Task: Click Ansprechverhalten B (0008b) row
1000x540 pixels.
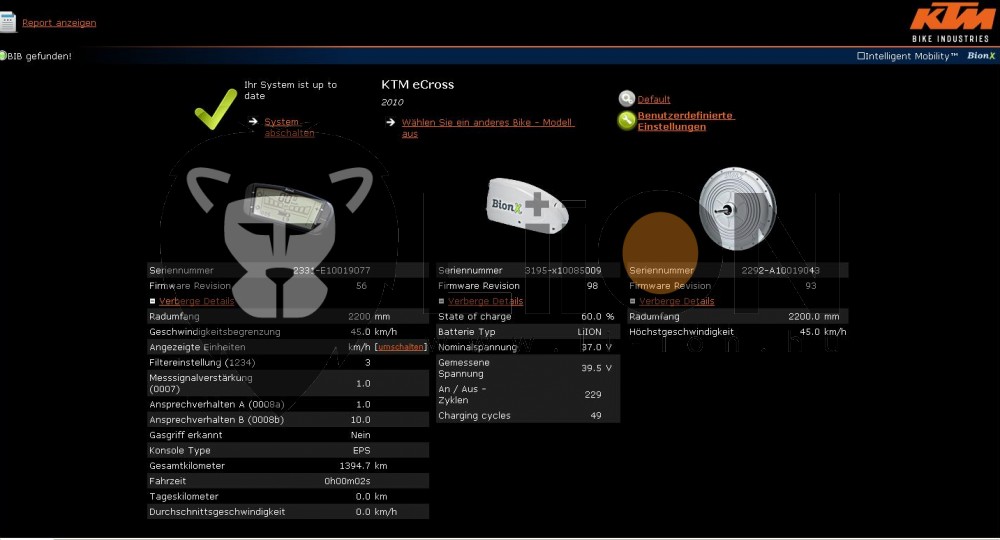Action: [x=288, y=420]
